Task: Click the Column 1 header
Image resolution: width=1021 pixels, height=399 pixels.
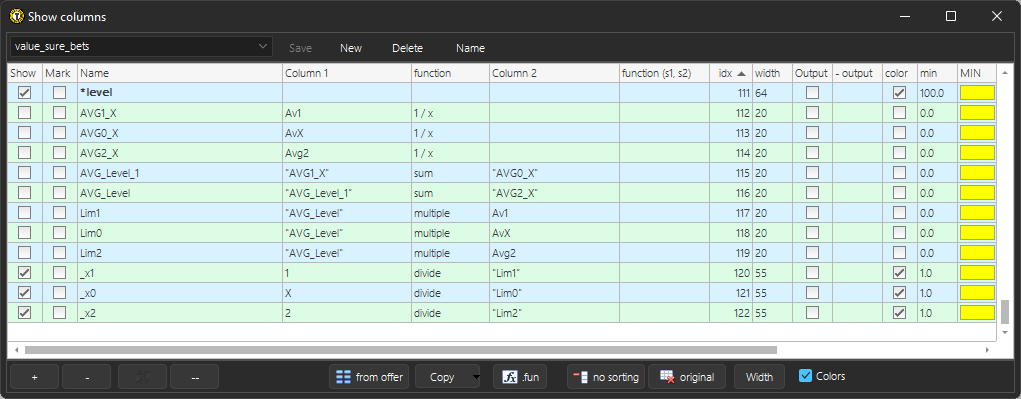Action: (347, 74)
